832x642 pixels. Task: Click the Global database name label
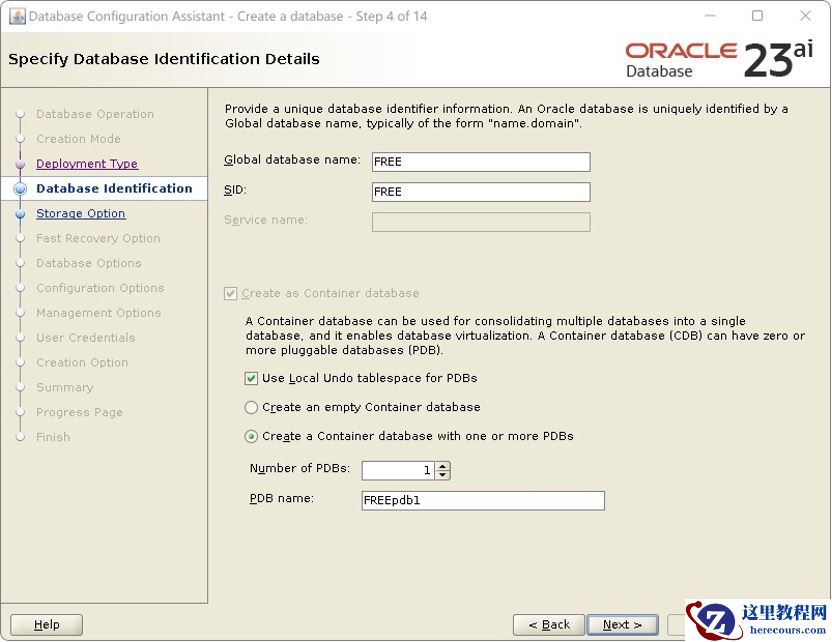tap(292, 160)
